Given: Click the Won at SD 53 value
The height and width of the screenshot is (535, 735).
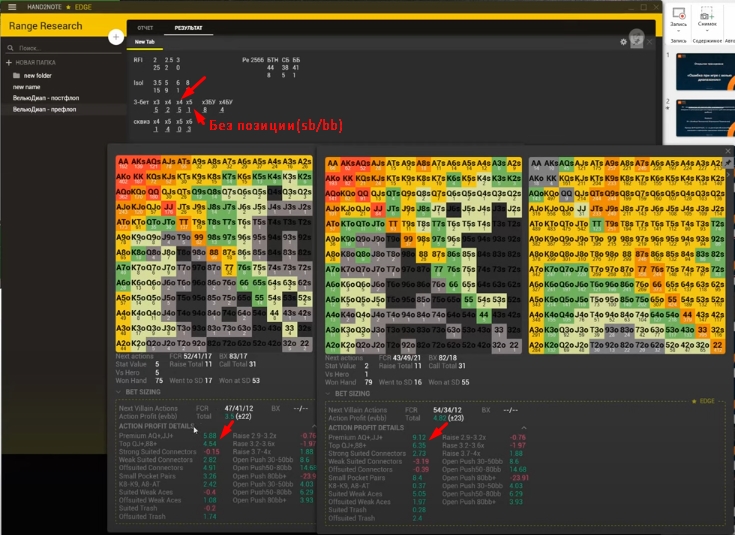Looking at the screenshot, I should 256,381.
